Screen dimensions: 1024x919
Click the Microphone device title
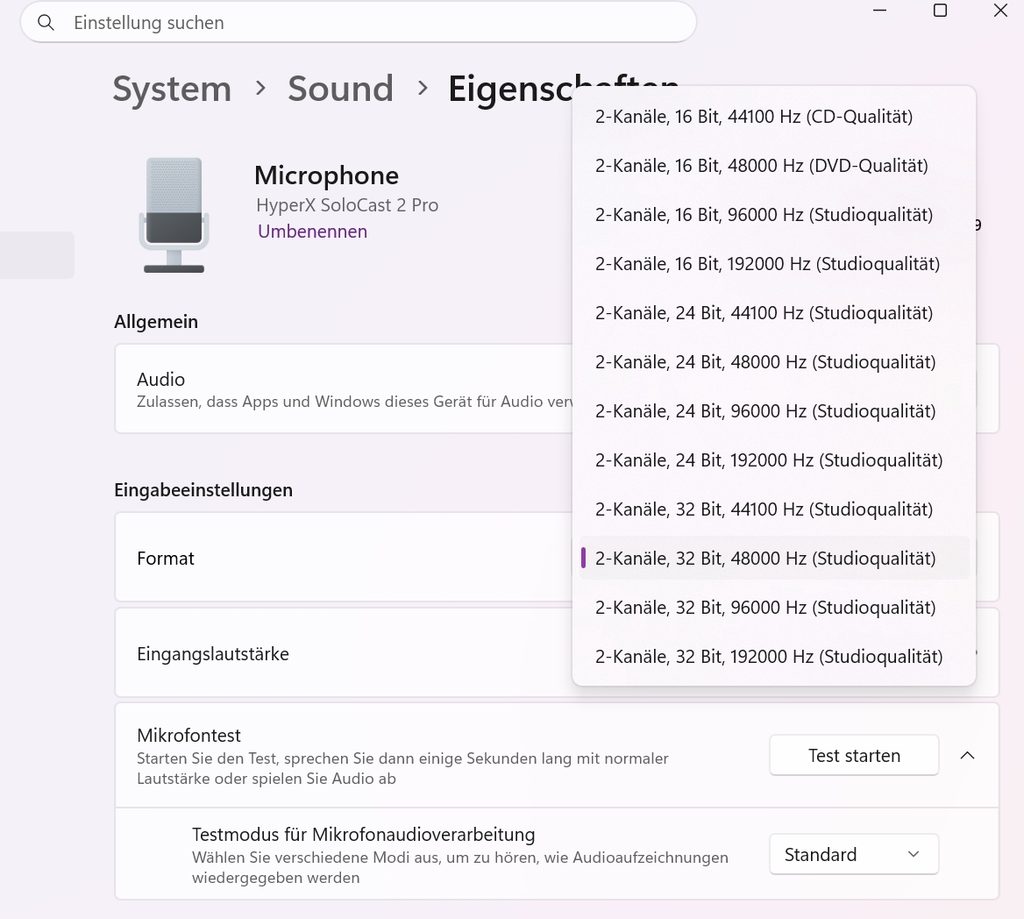(x=327, y=175)
